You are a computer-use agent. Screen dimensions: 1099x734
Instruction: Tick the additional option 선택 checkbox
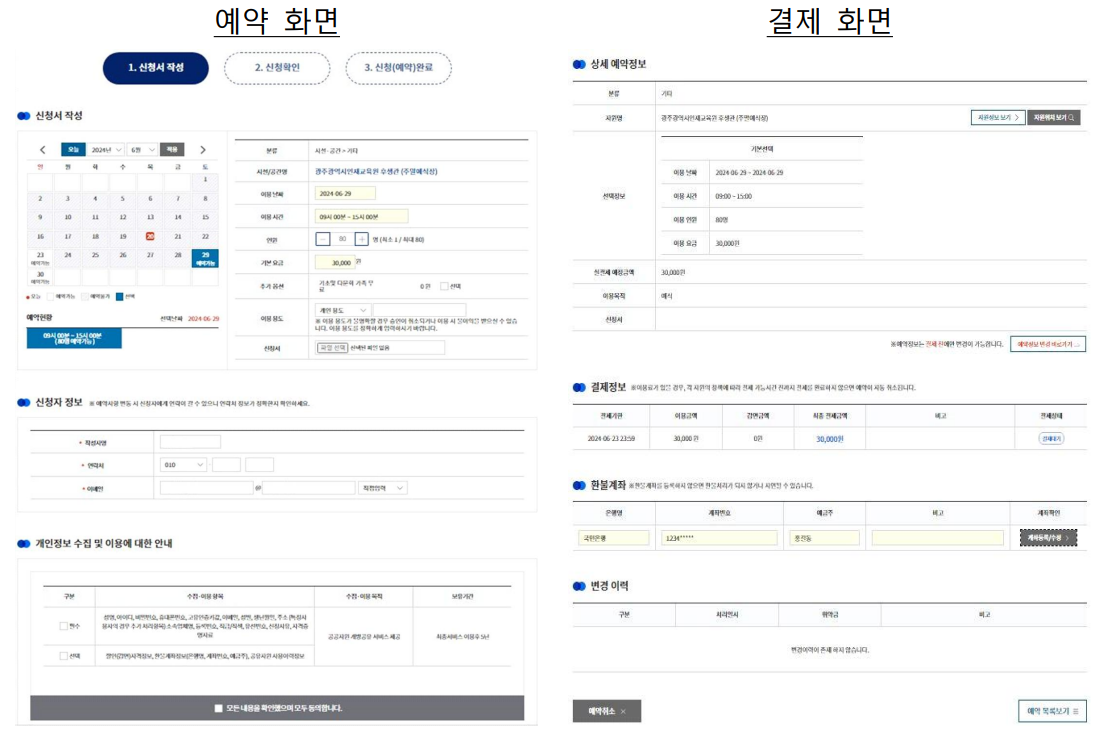pyautogui.click(x=444, y=286)
